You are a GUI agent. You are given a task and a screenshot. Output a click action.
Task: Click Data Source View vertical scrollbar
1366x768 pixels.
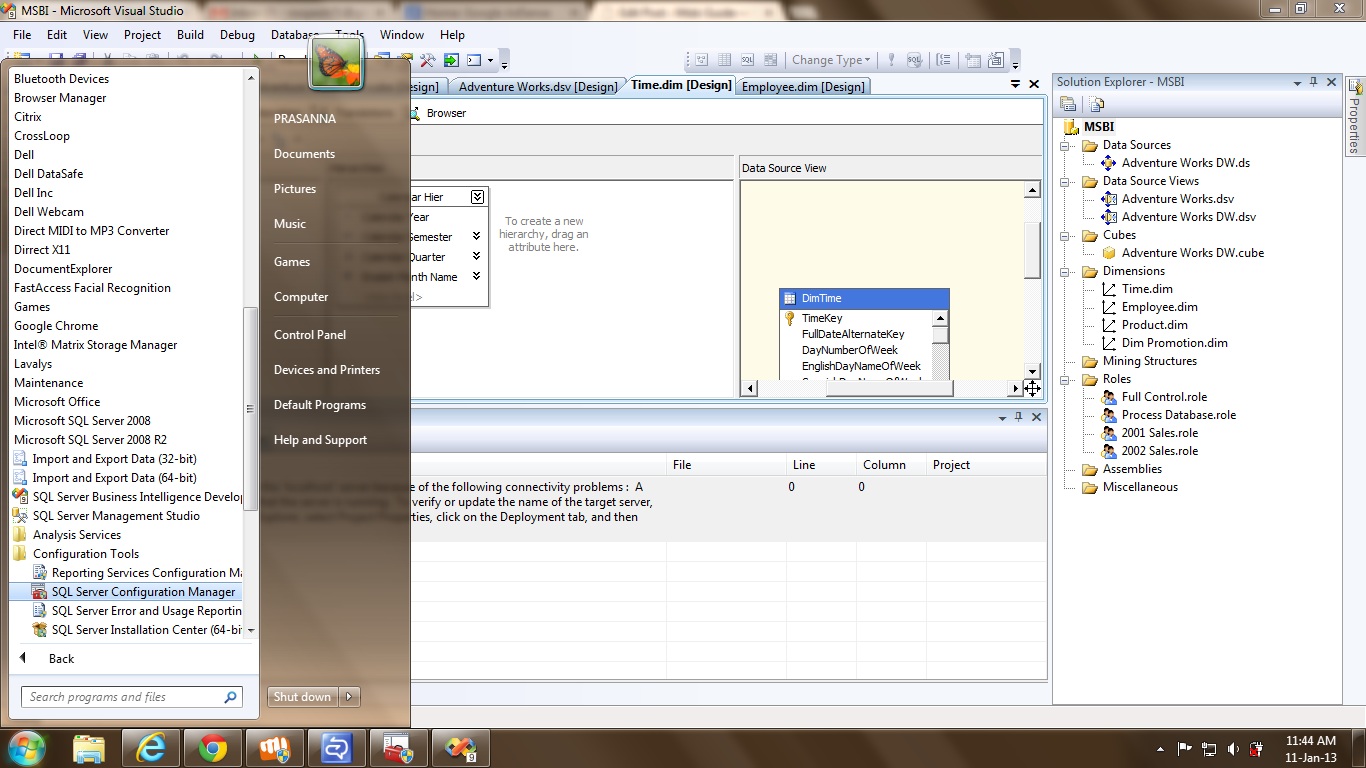coord(1032,250)
